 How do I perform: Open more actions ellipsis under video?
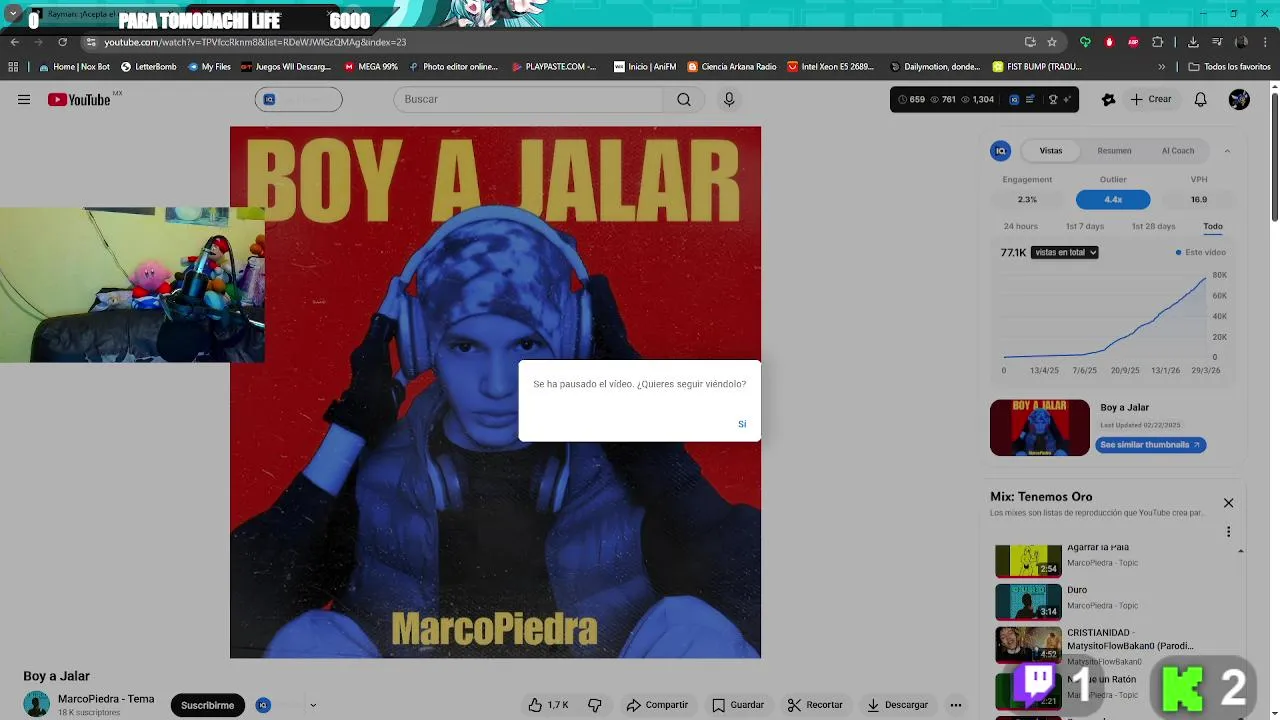click(956, 705)
